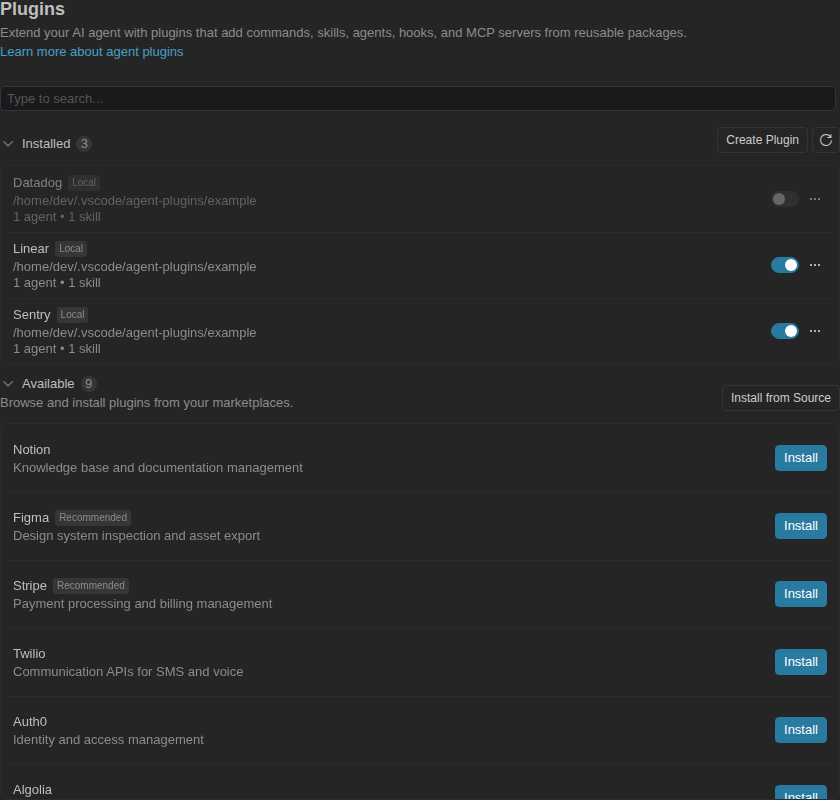Install the Notion plugin
Image resolution: width=840 pixels, height=800 pixels.
click(x=800, y=458)
